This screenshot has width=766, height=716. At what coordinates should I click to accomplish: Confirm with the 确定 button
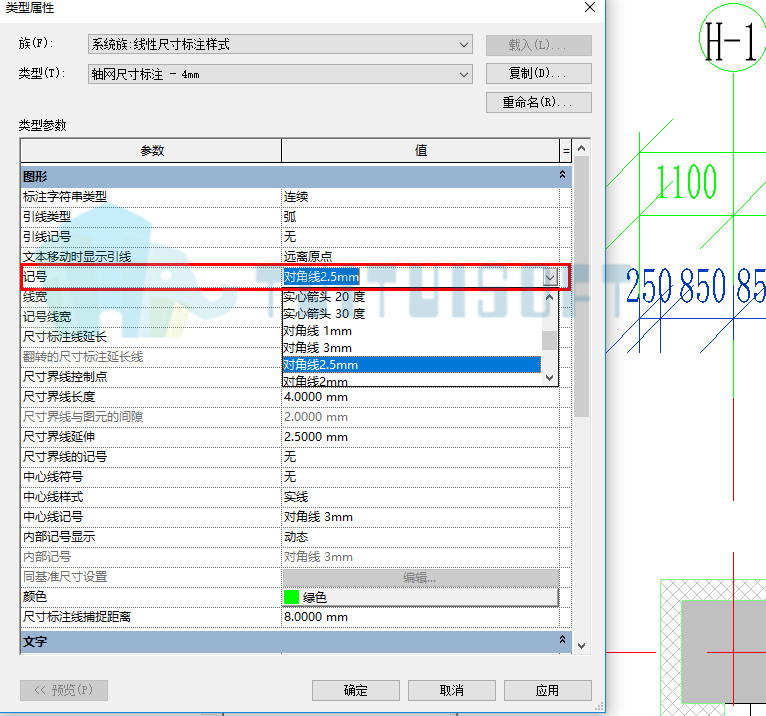[356, 690]
